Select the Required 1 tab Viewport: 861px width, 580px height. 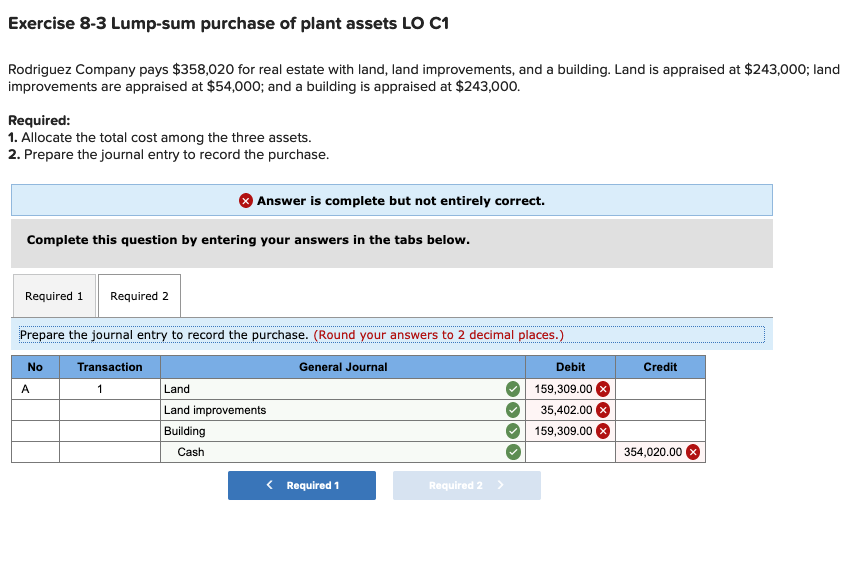pyautogui.click(x=54, y=295)
